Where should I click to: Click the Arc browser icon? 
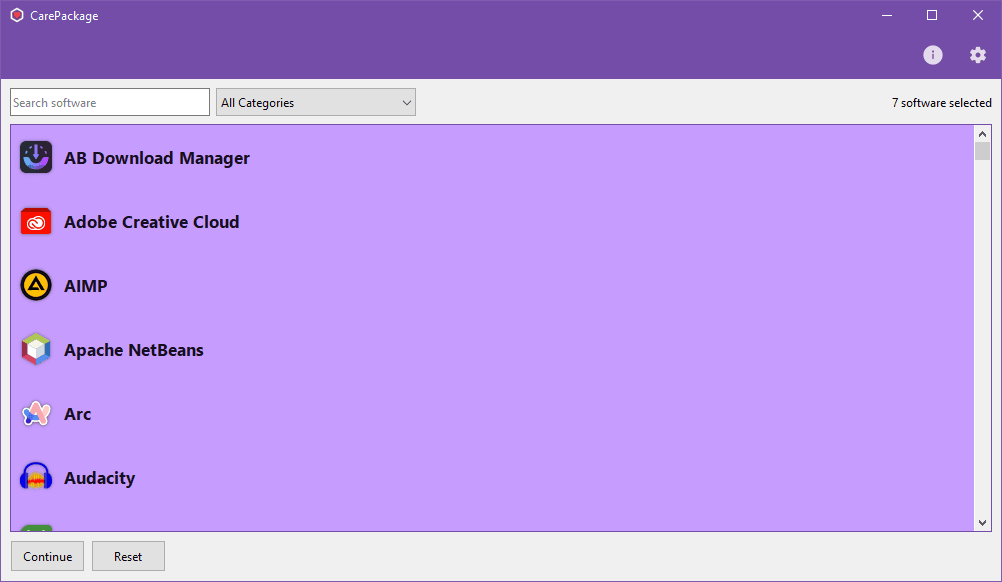[36, 413]
